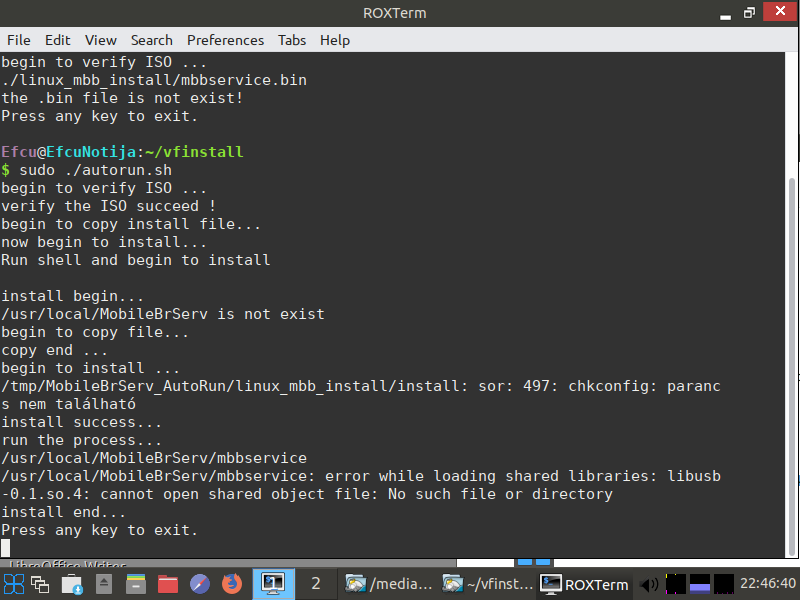This screenshot has height=600, width=800.
Task: Click 'the .bin file is not exist!' line
Action: tap(122, 98)
